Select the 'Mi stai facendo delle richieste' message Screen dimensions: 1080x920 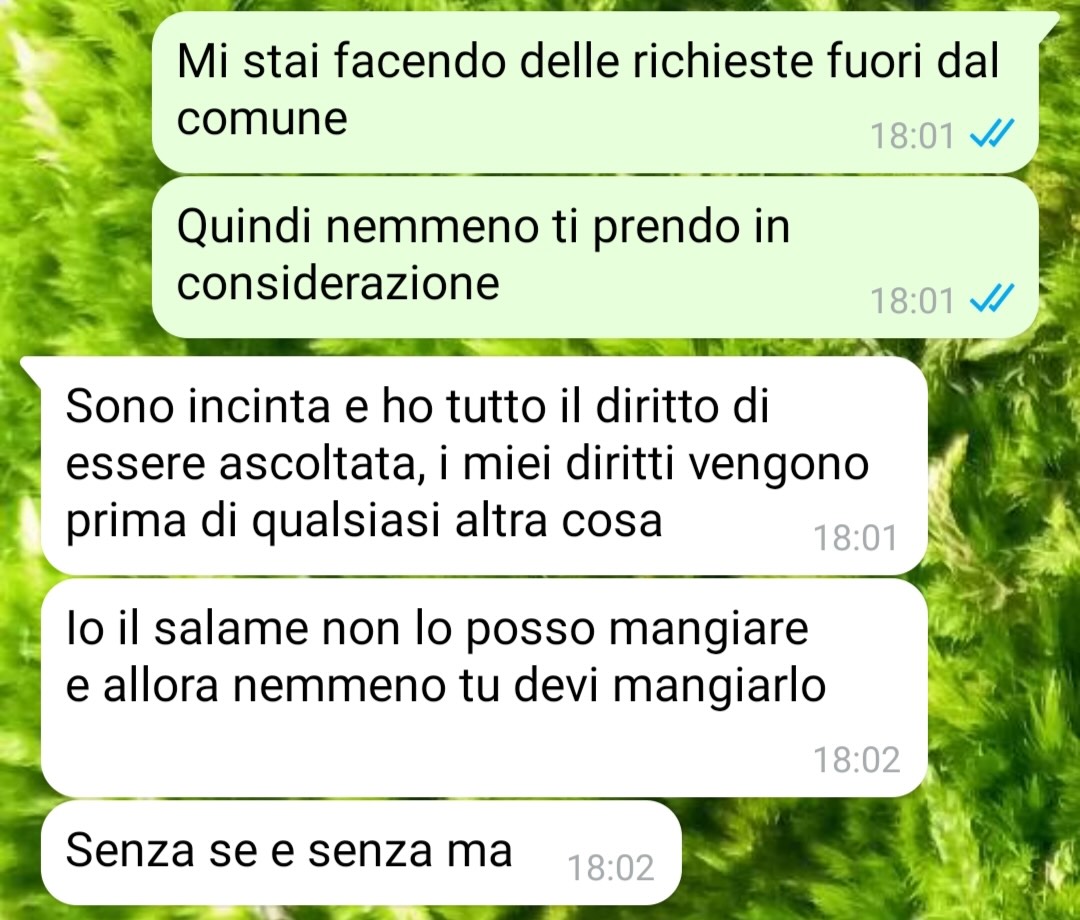pyautogui.click(x=594, y=92)
